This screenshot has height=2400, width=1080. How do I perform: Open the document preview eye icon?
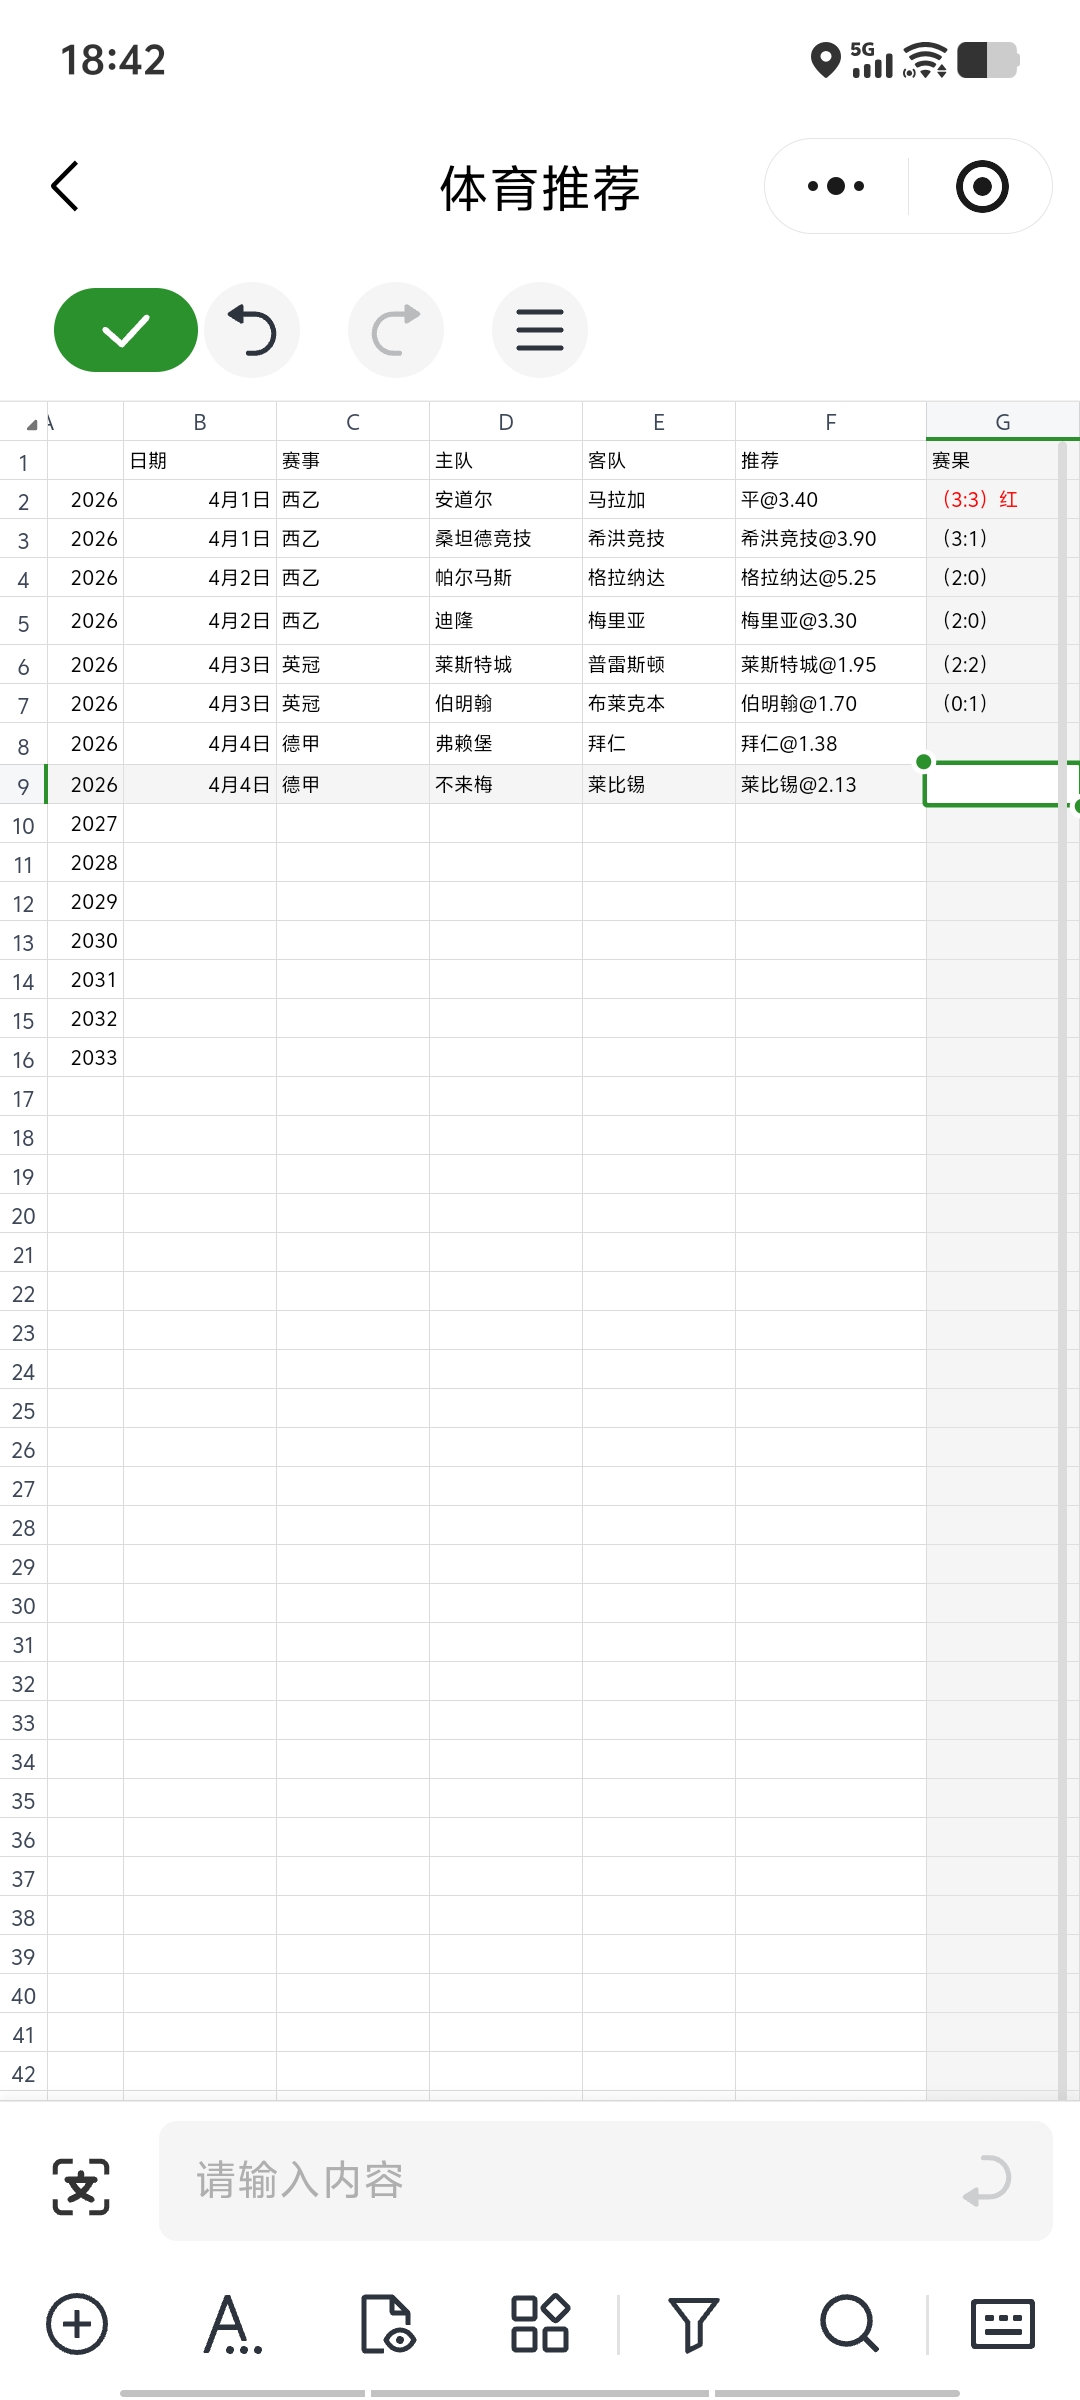click(x=386, y=2324)
